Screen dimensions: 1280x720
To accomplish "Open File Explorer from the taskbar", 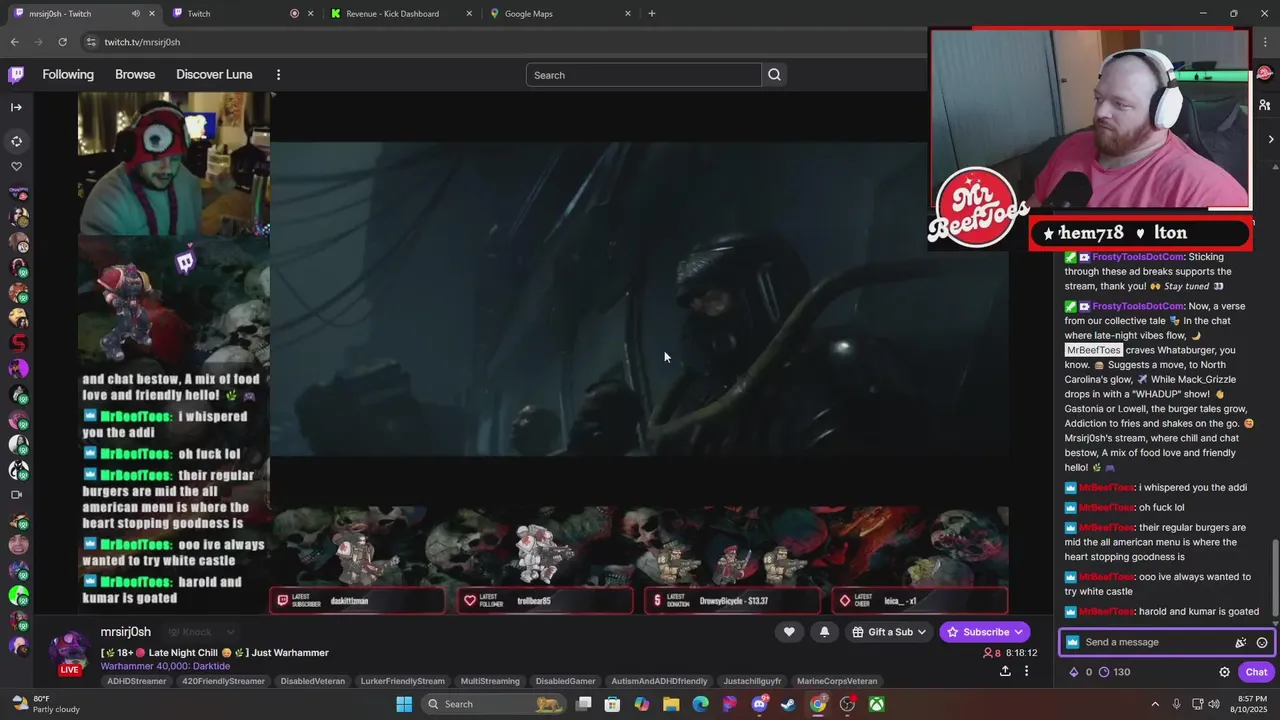I will click(671, 704).
